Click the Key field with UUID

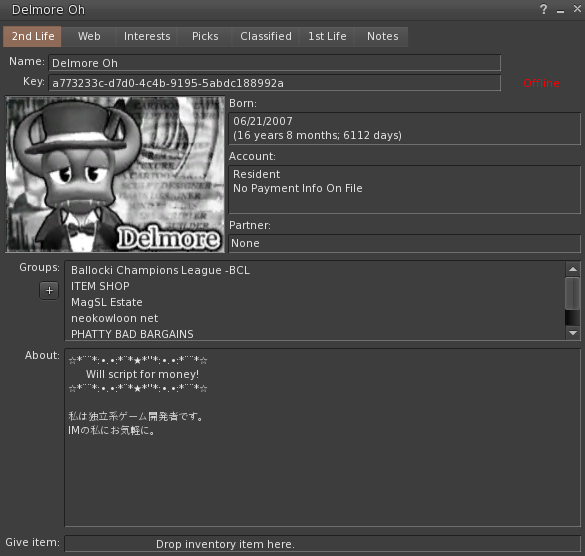275,83
